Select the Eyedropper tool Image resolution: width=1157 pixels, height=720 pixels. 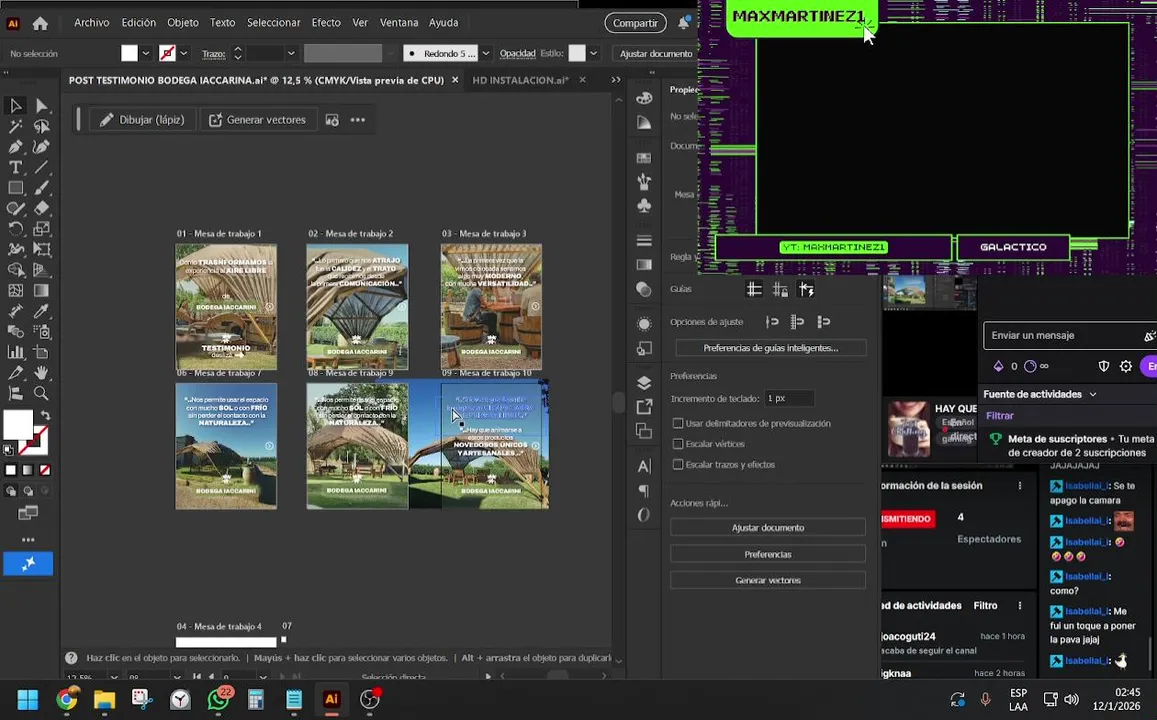41,311
